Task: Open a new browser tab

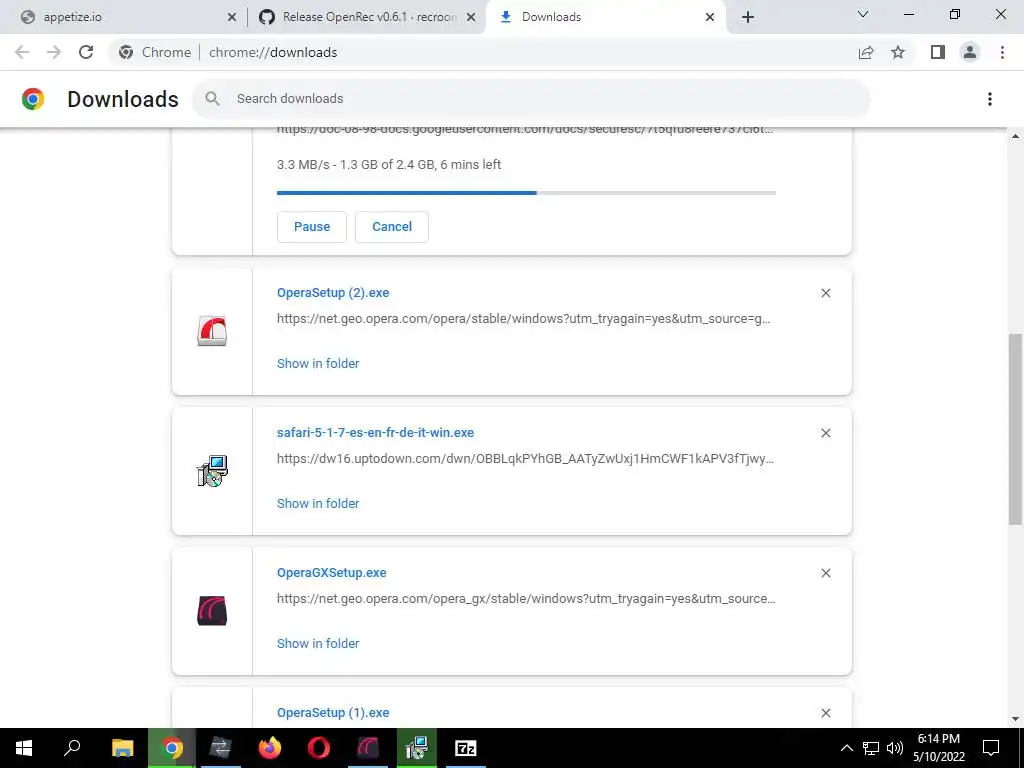Action: tap(748, 17)
